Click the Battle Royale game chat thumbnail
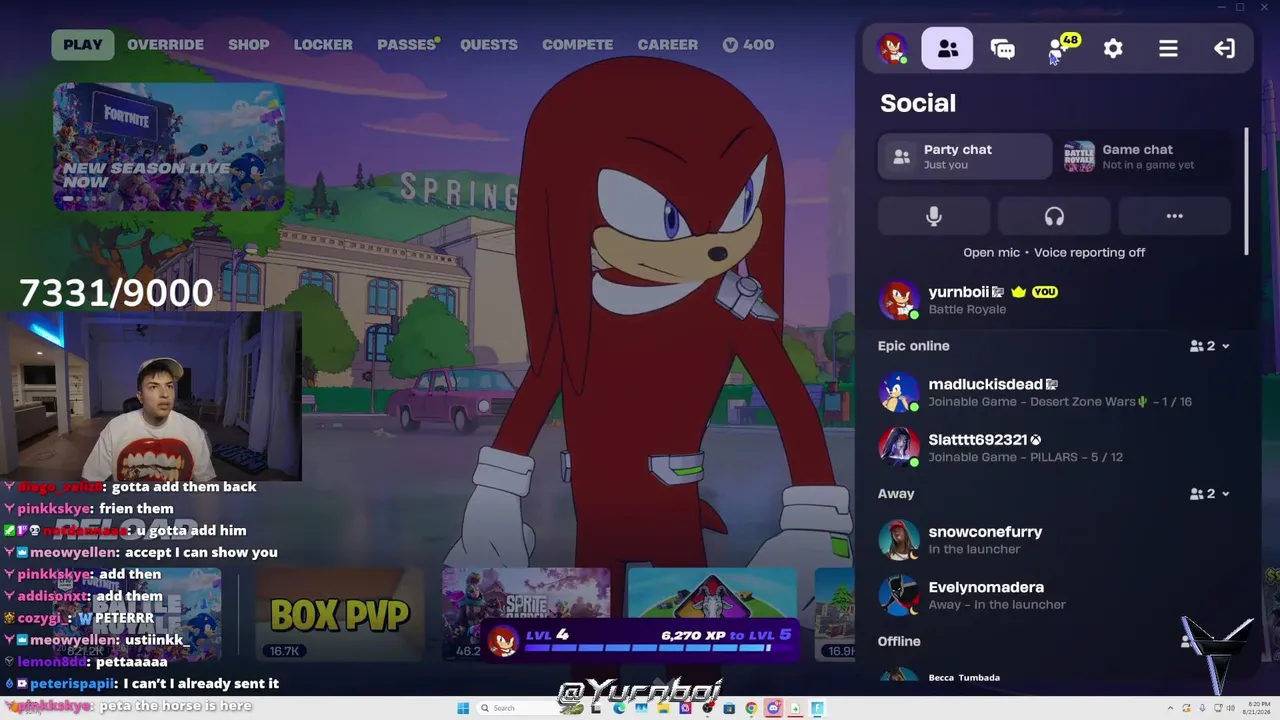Screen dimensions: 1280x720 tap(1079, 157)
